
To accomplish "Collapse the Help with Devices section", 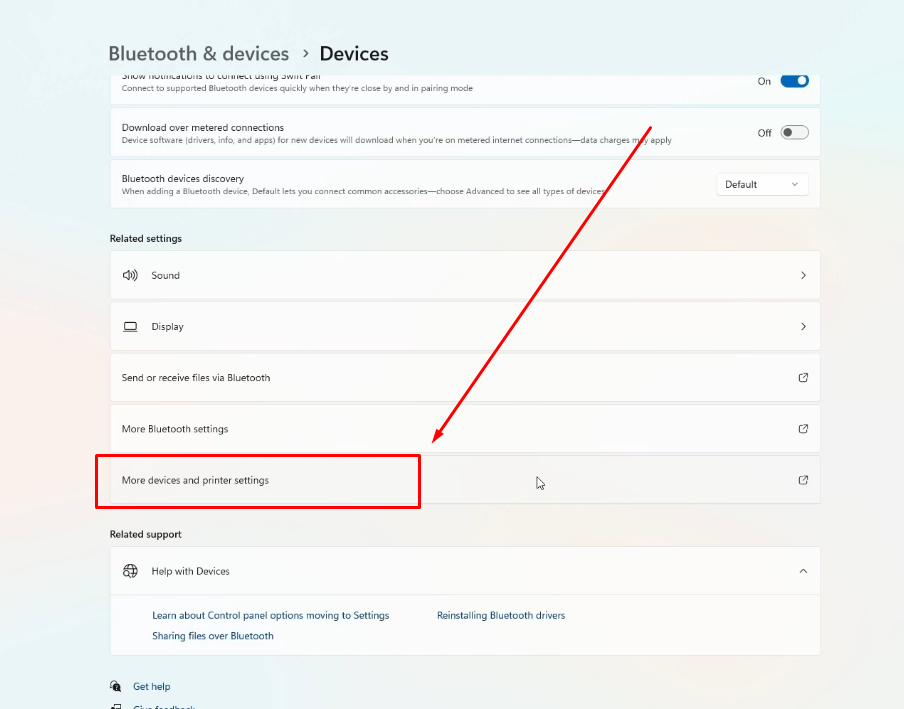I will pyautogui.click(x=803, y=571).
